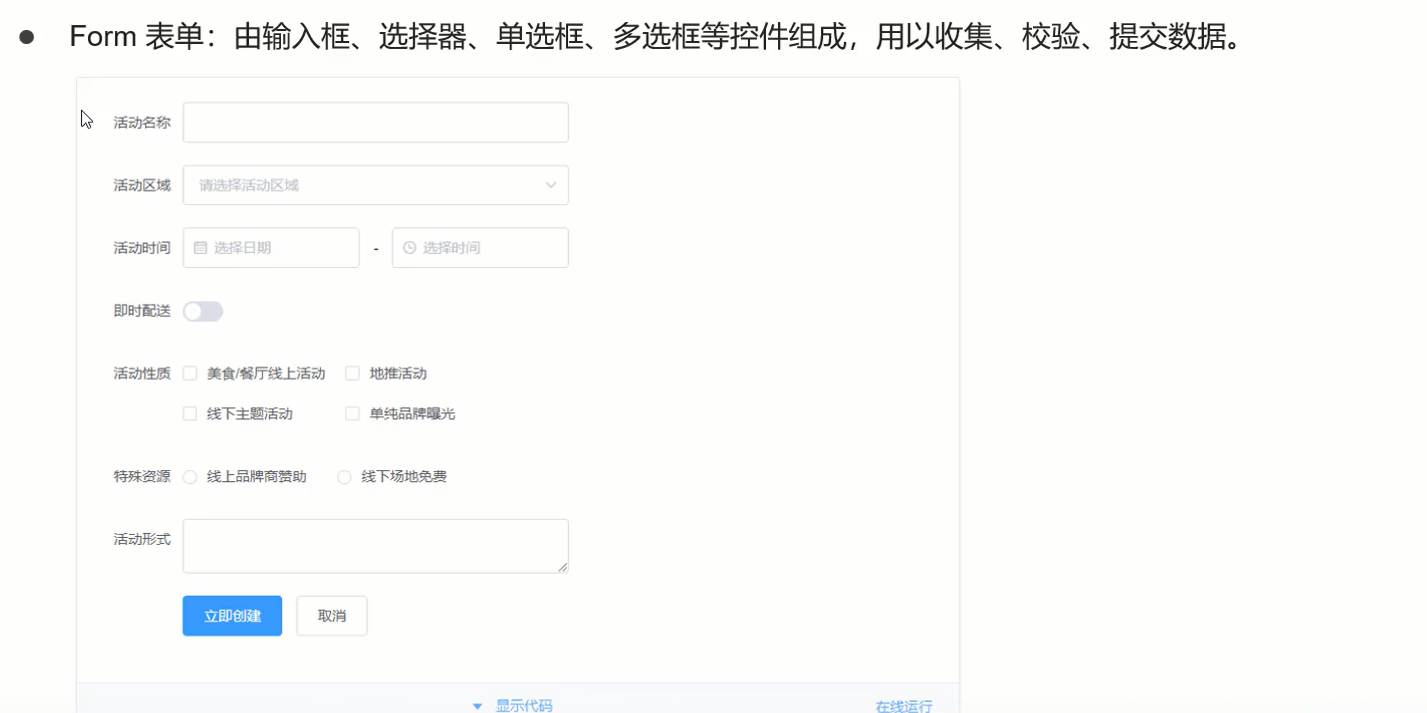Check the 美食/餐厅线上活动 checkbox
Viewport: 1427px width, 713px height.
point(190,372)
